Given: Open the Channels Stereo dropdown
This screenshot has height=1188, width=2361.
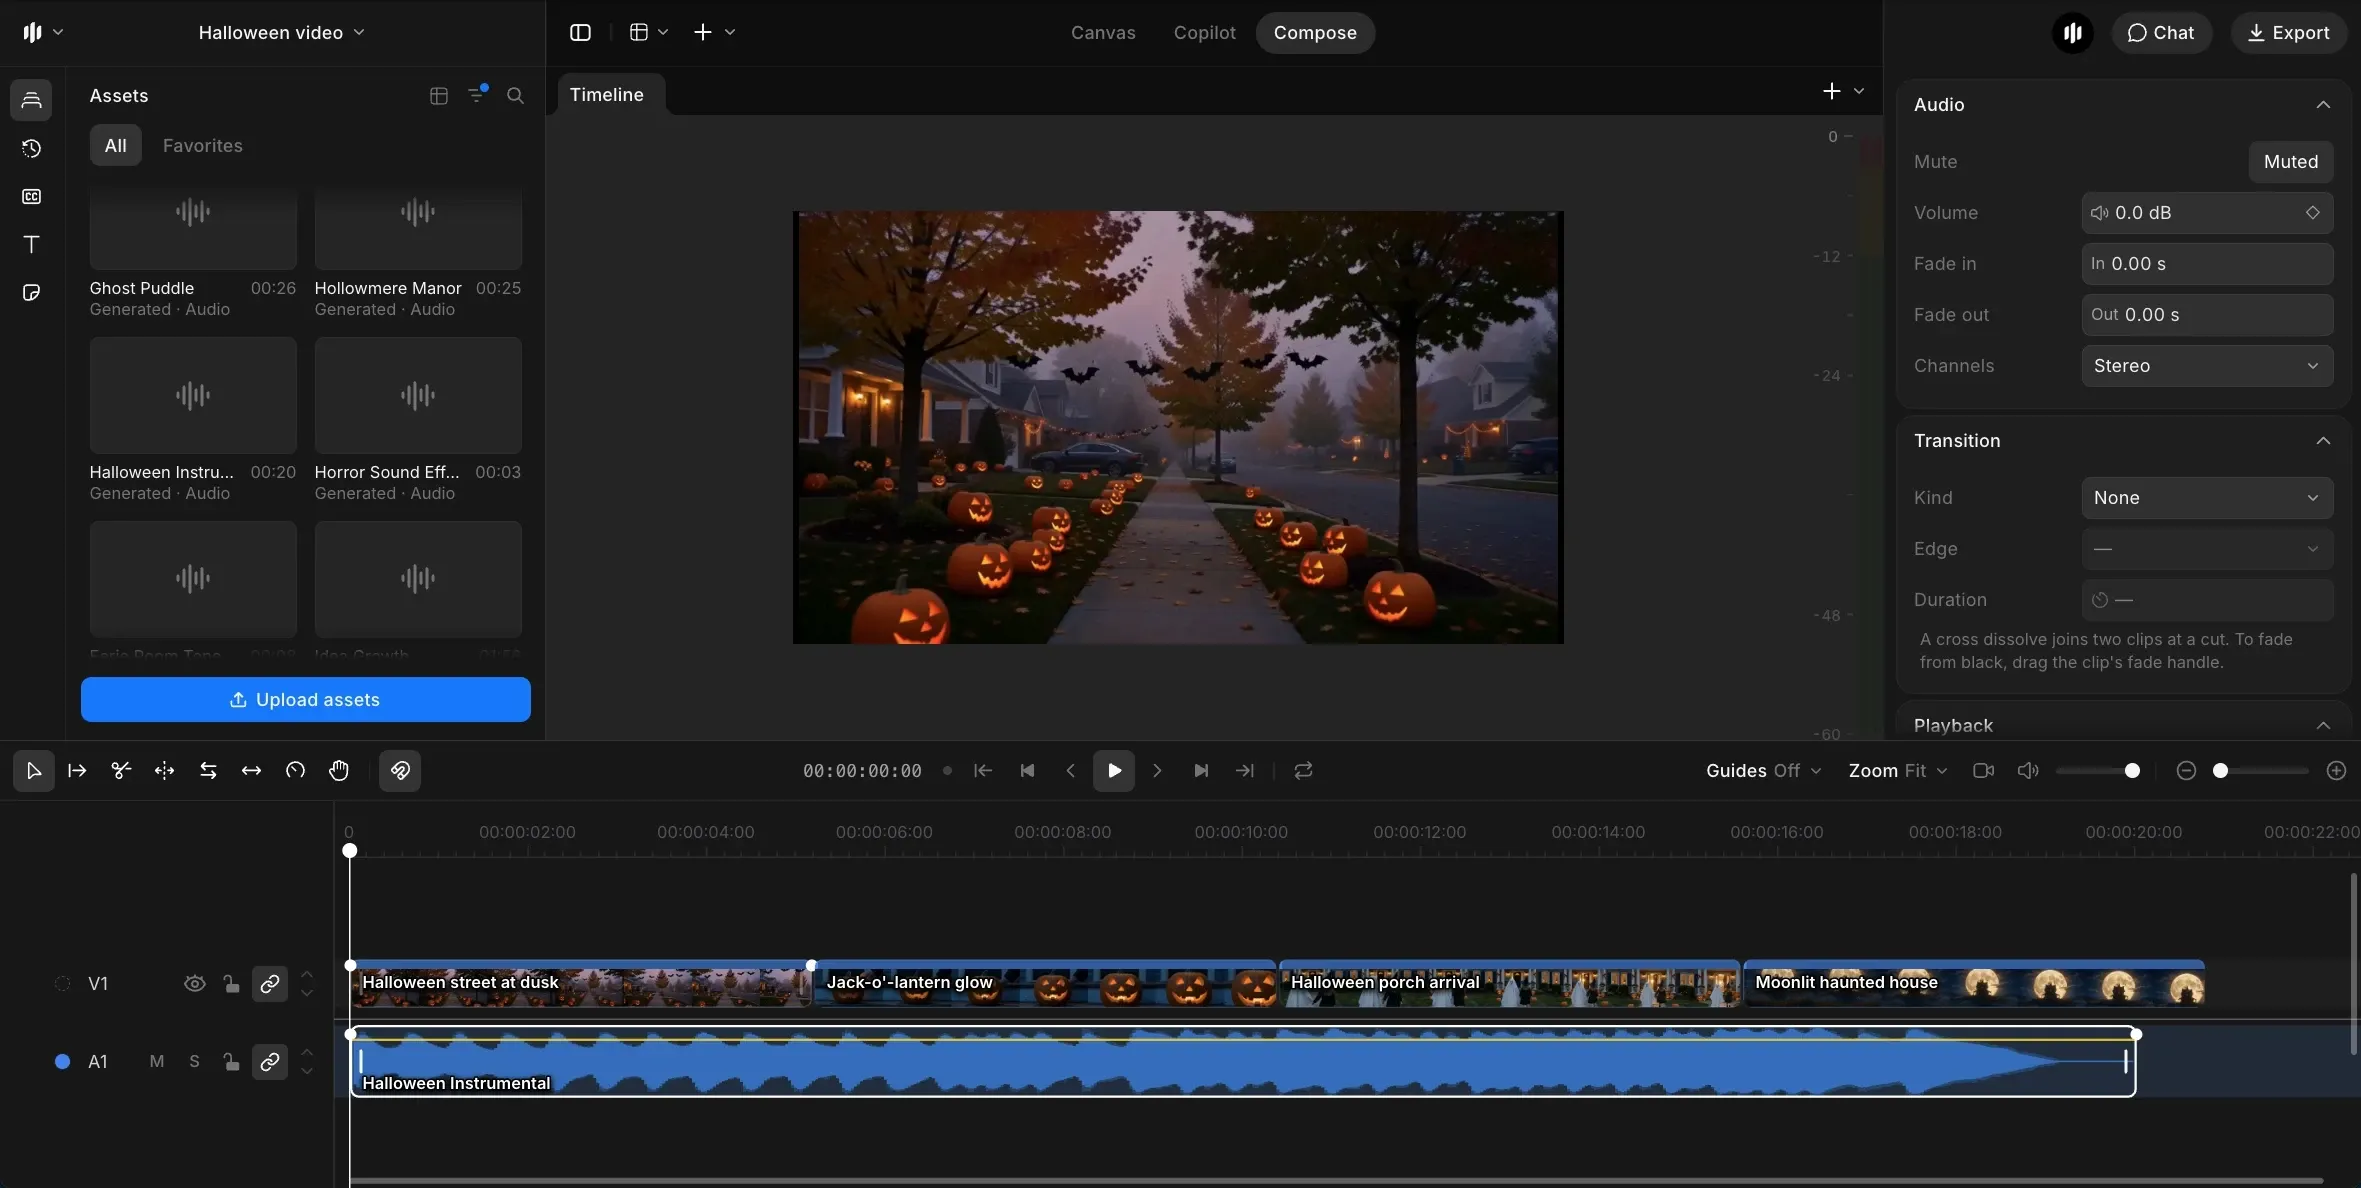Looking at the screenshot, I should (x=2207, y=365).
